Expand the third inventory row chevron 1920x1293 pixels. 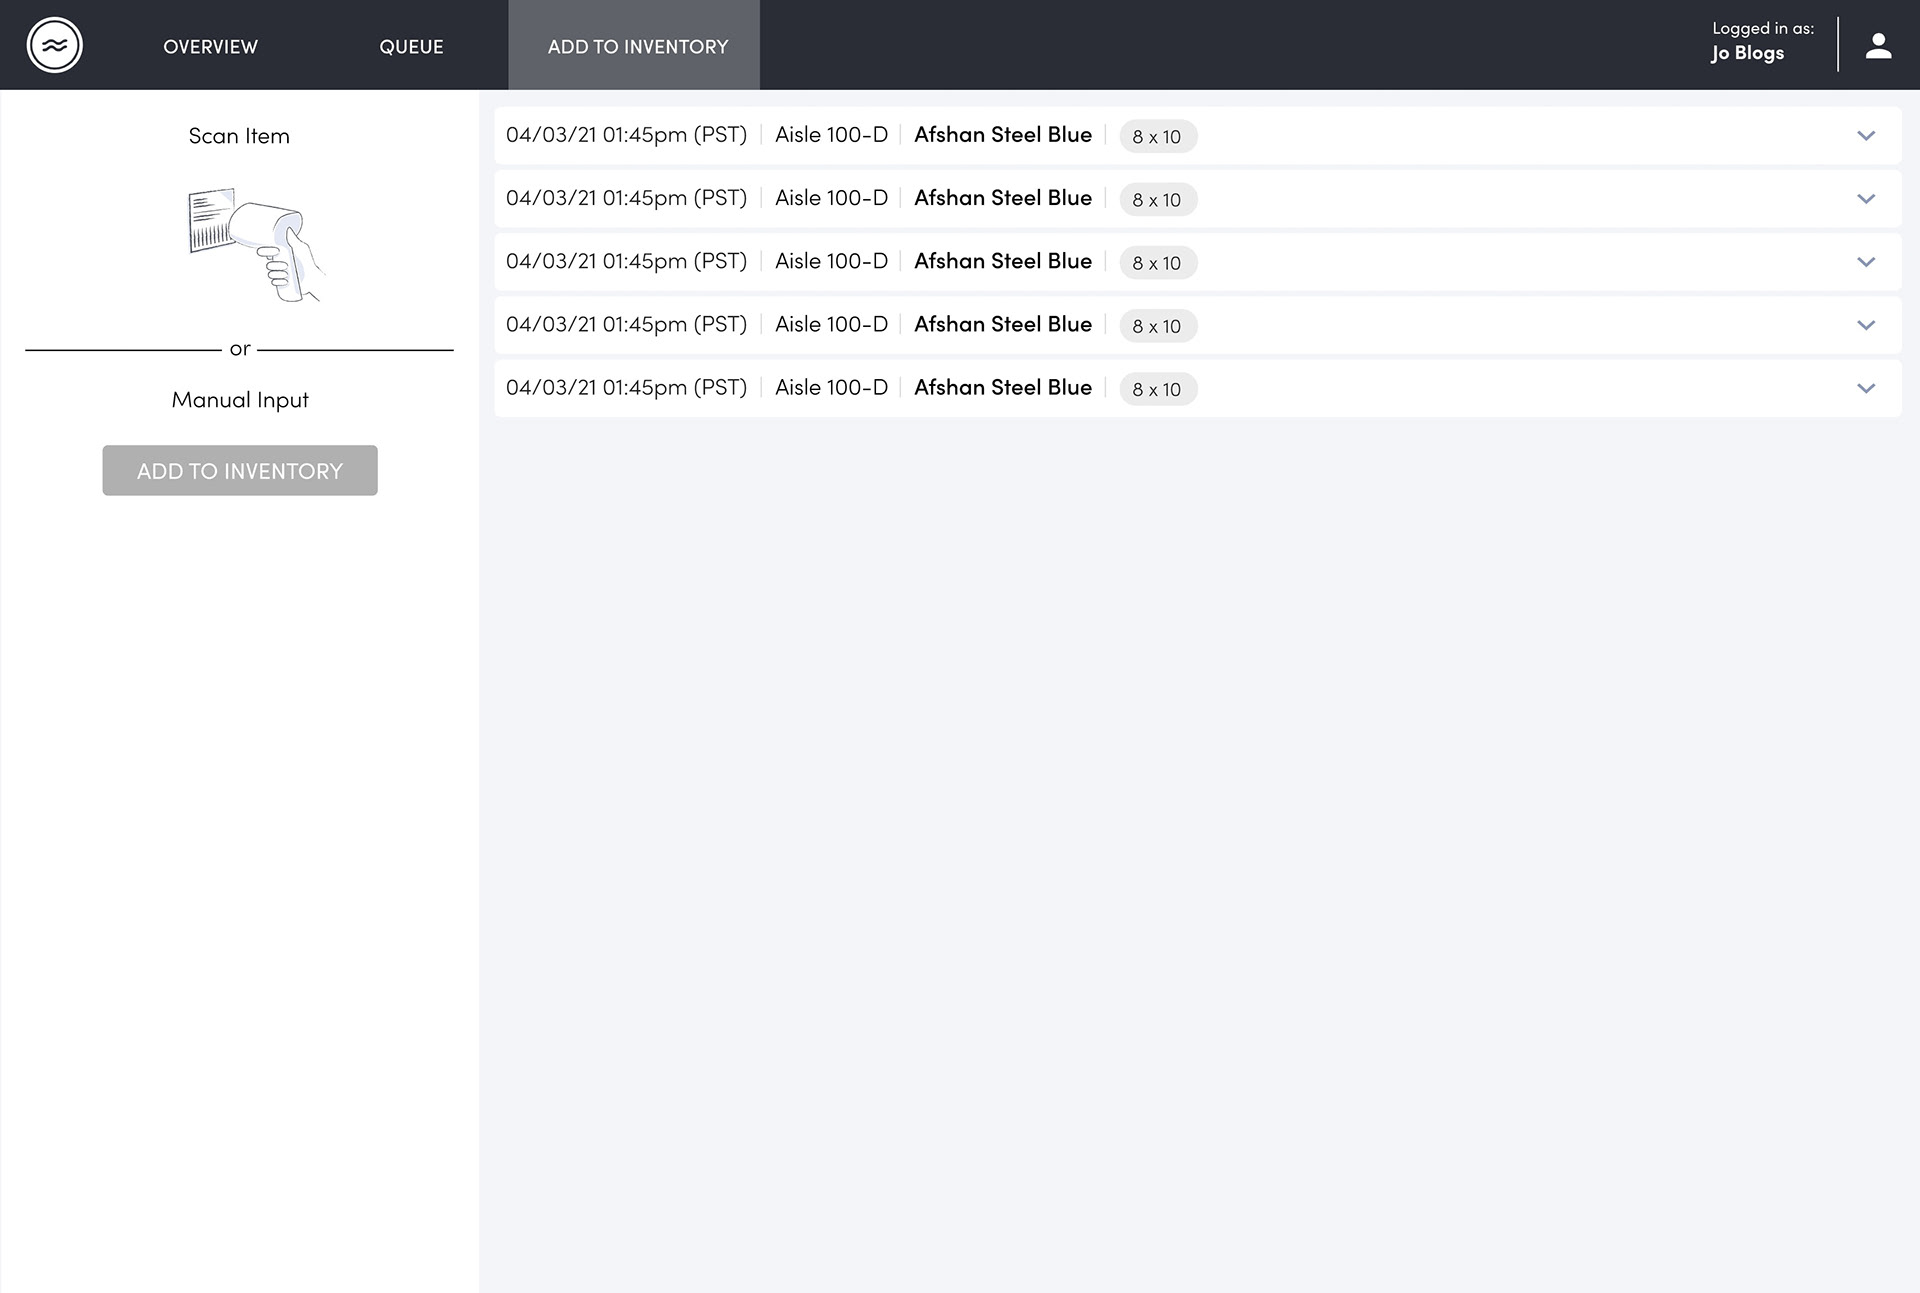1866,262
